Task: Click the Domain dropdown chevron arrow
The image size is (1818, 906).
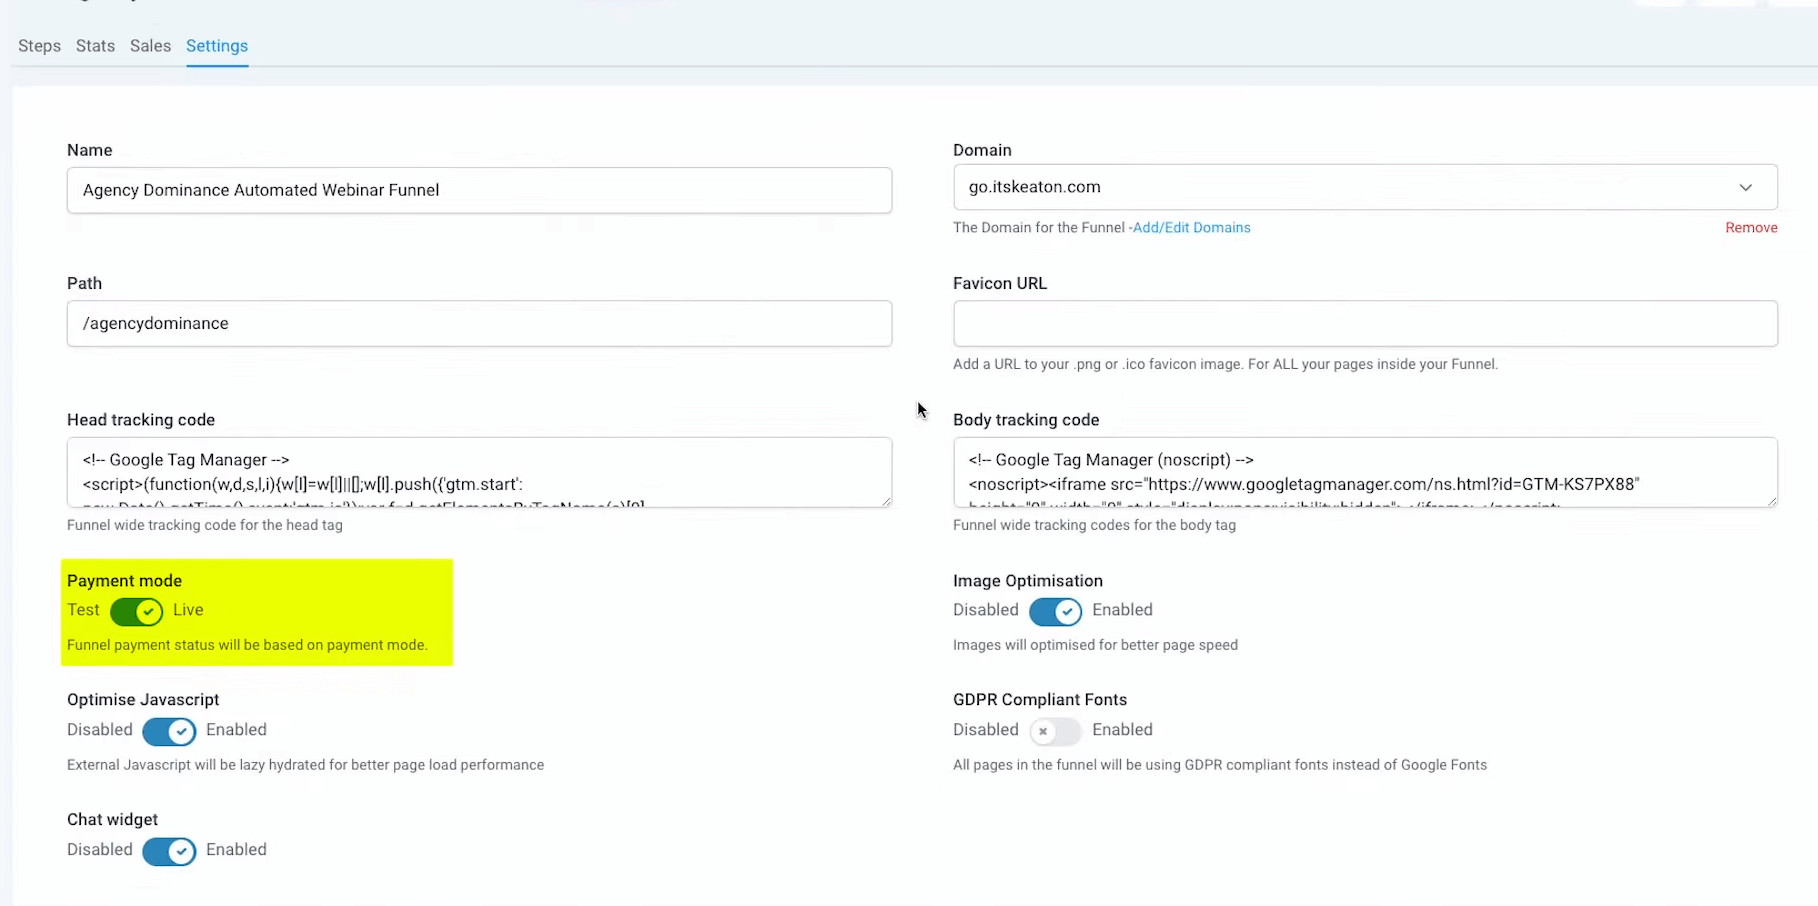Action: [1745, 187]
